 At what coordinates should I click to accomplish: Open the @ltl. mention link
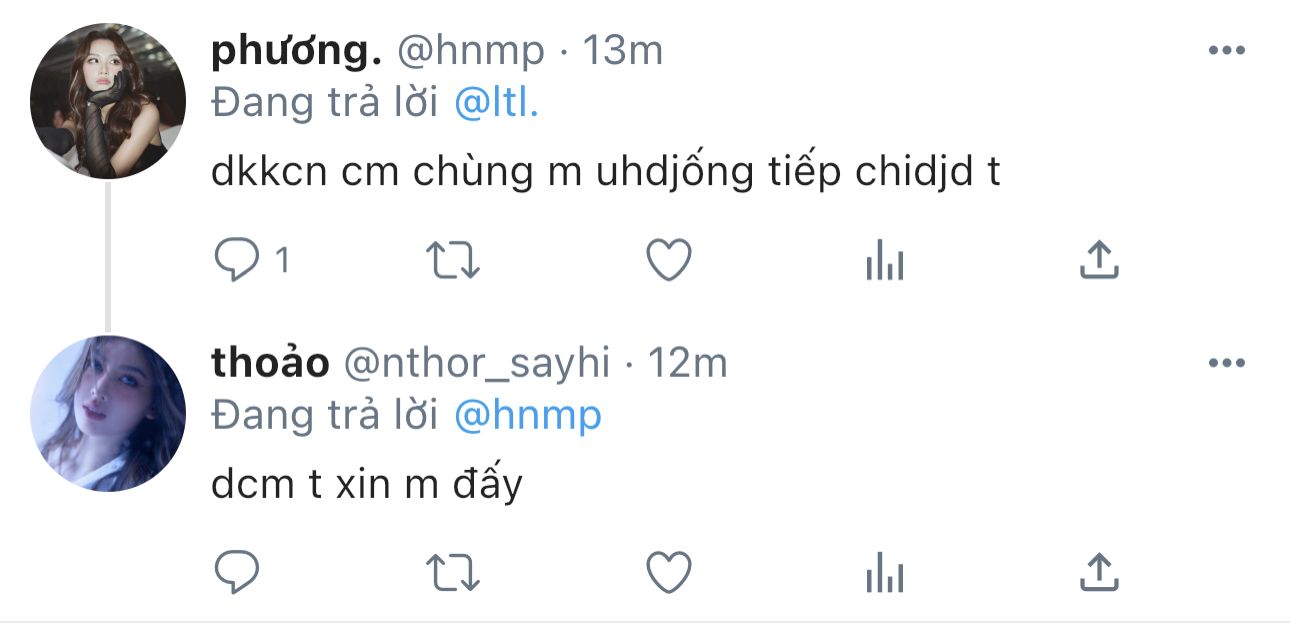pos(496,105)
